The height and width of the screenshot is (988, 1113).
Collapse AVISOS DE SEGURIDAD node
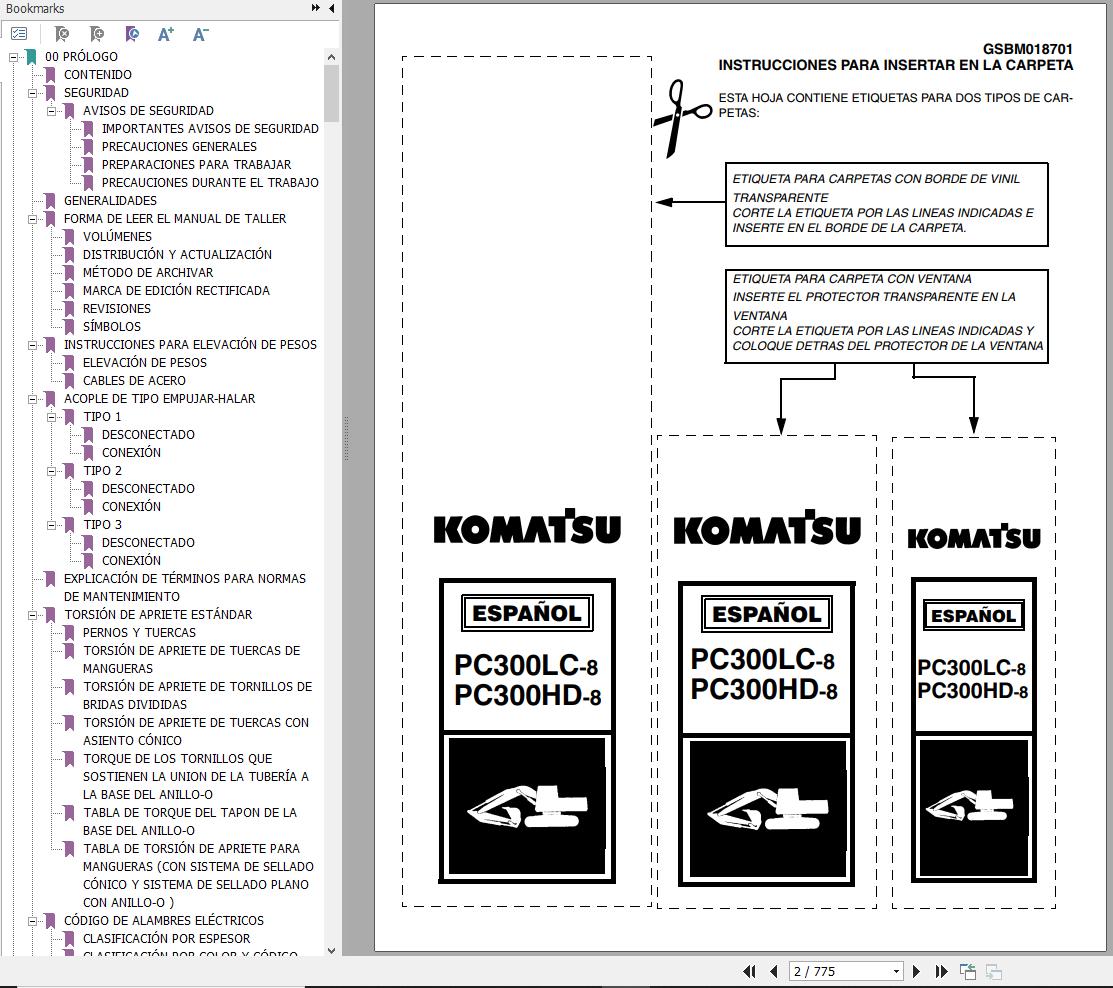(x=51, y=111)
